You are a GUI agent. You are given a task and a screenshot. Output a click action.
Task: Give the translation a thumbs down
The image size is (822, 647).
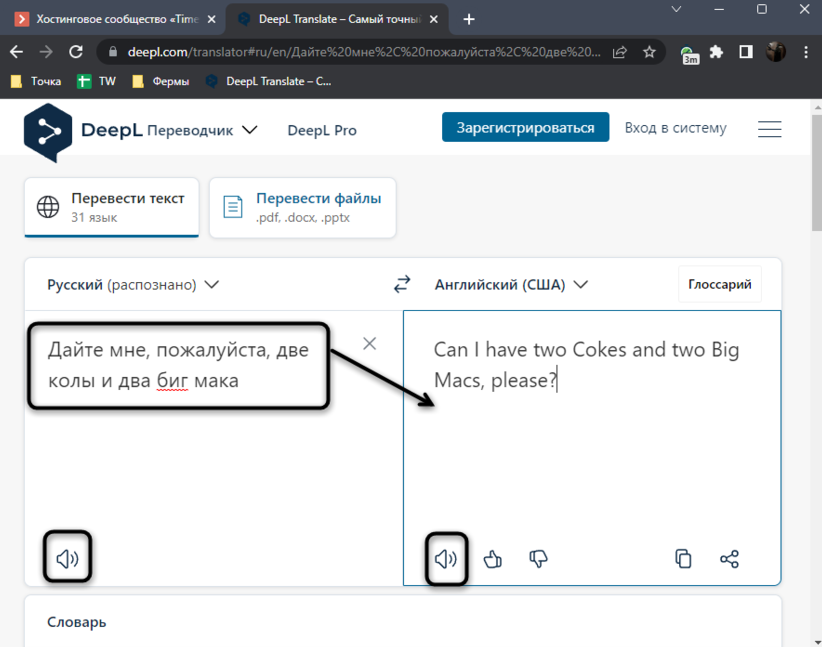[538, 559]
